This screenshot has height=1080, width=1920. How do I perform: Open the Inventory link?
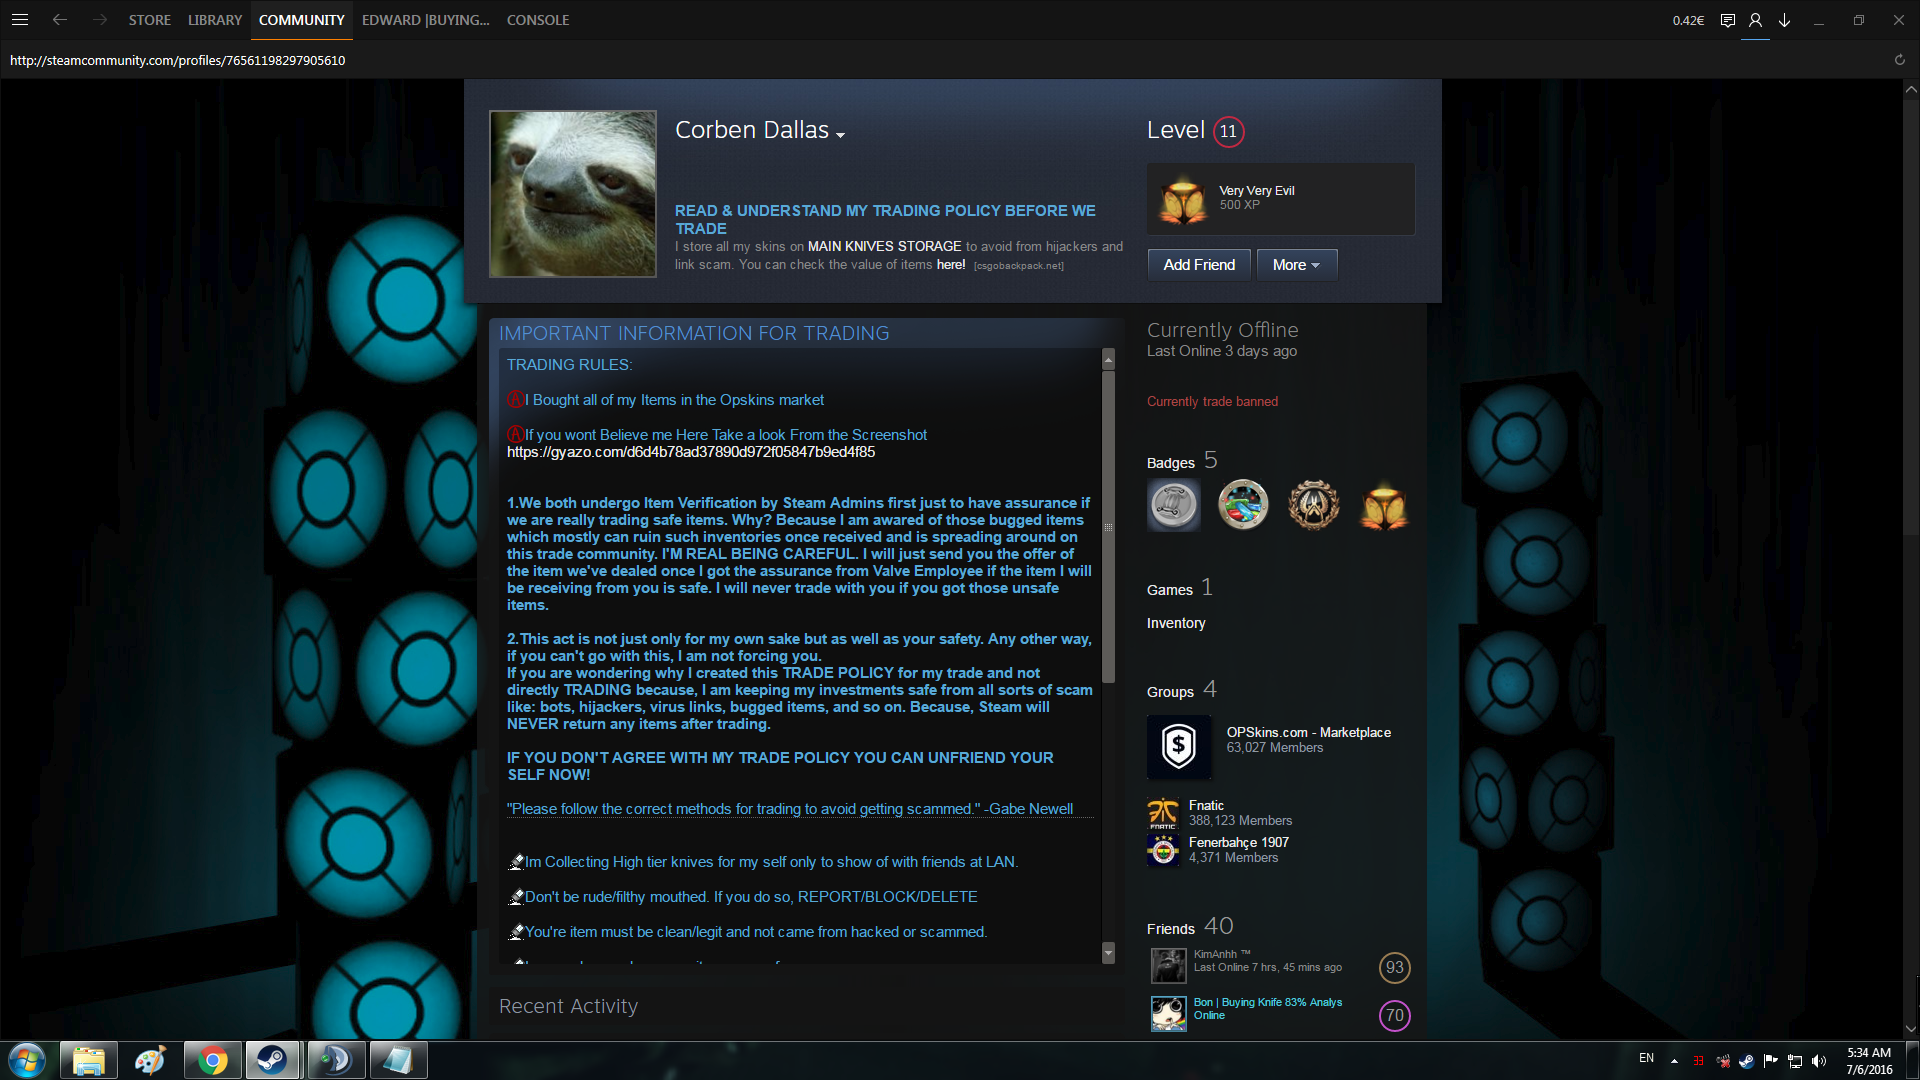[1176, 623]
